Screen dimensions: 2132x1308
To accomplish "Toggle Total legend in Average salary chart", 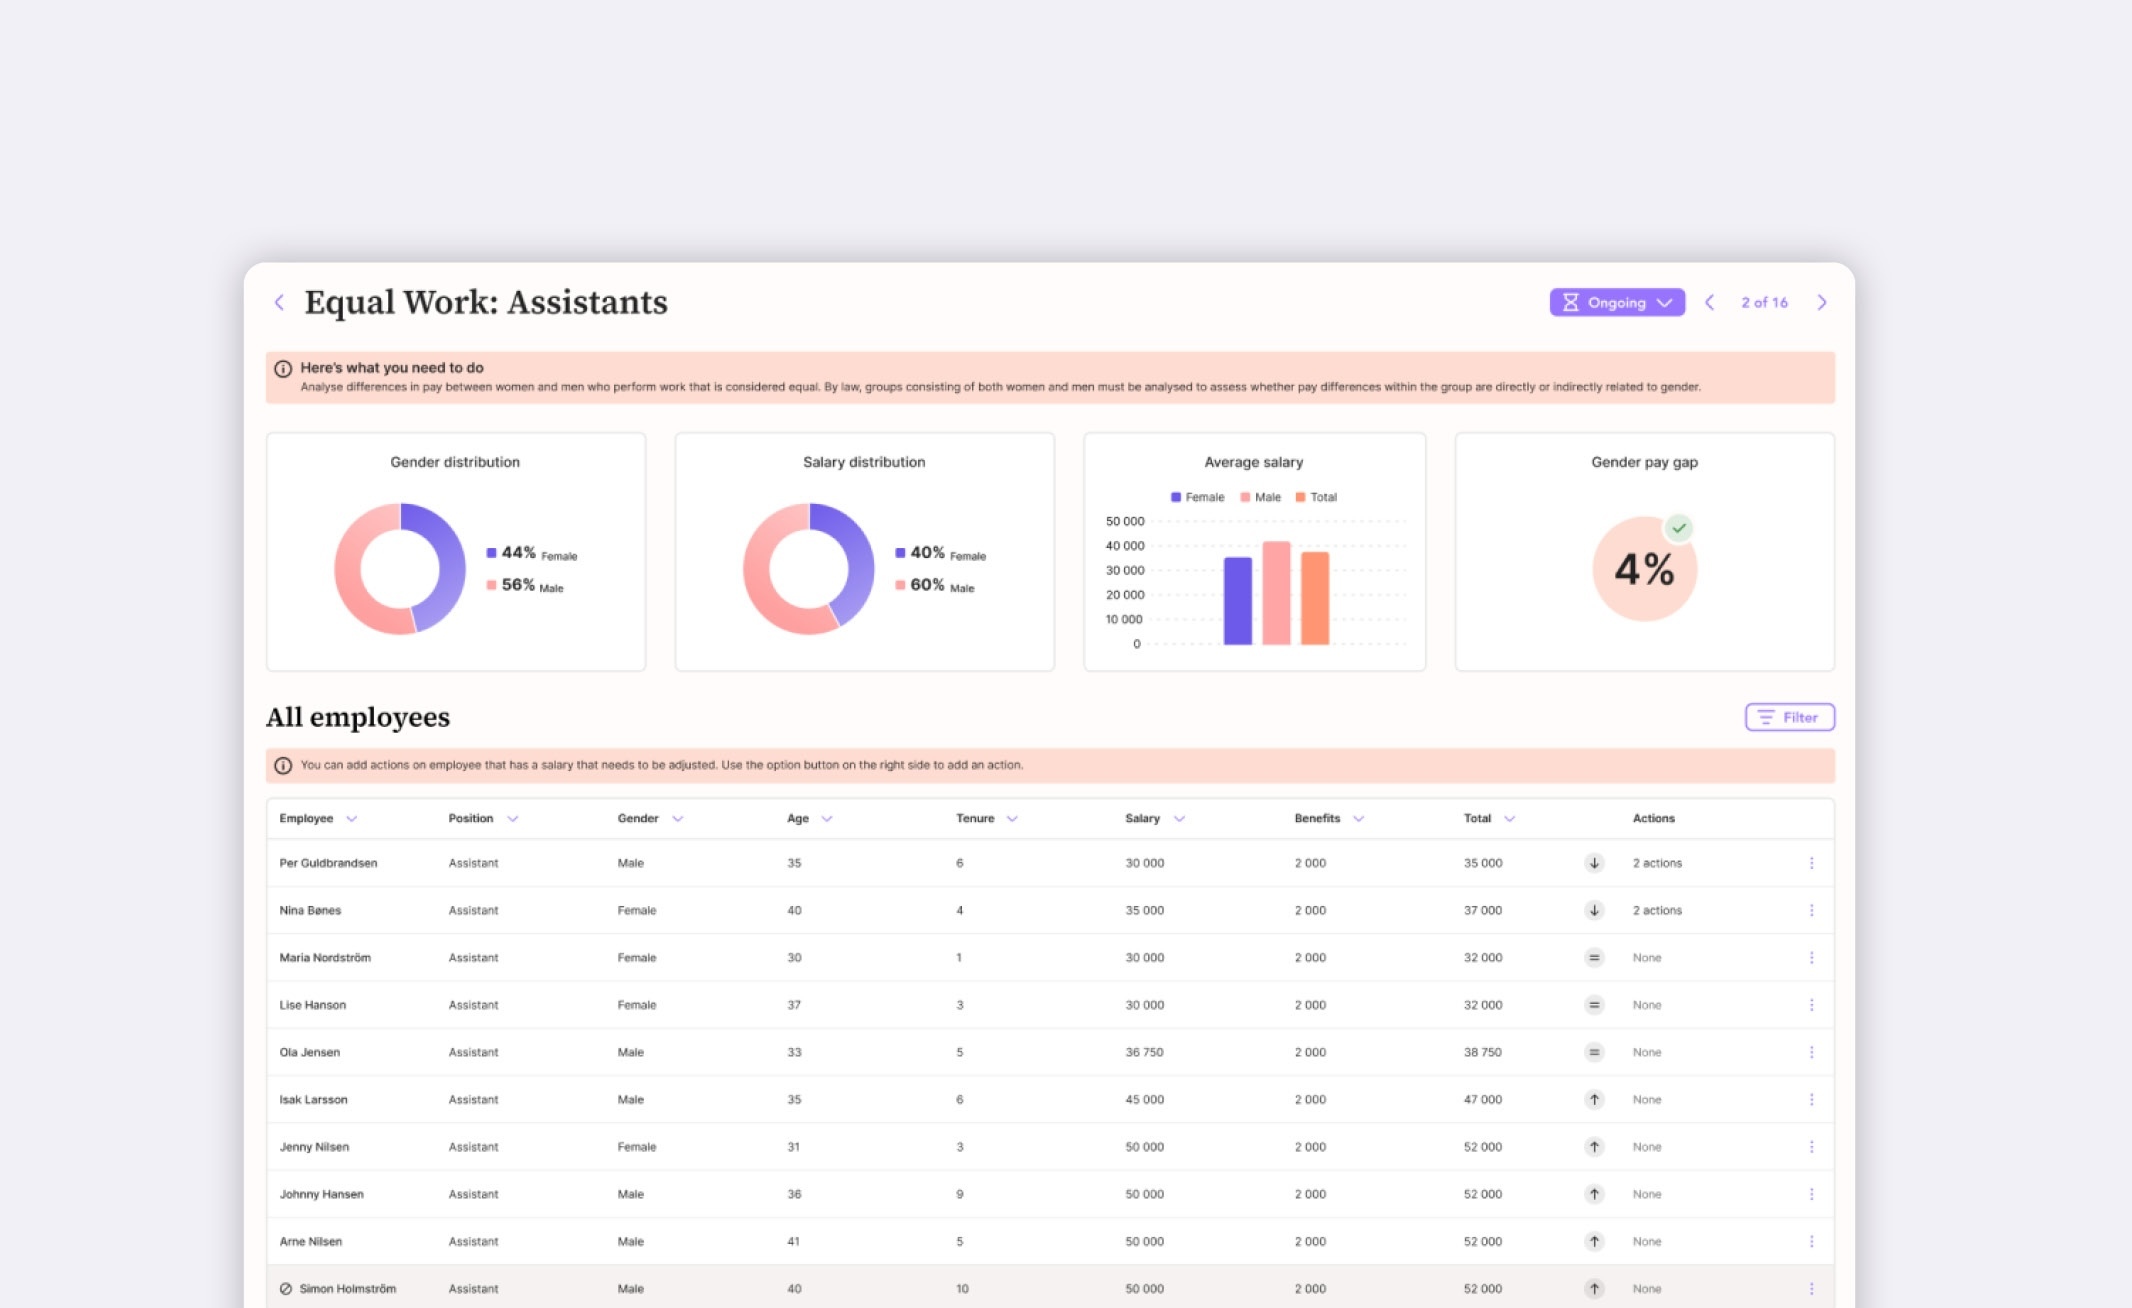I will pos(1316,497).
